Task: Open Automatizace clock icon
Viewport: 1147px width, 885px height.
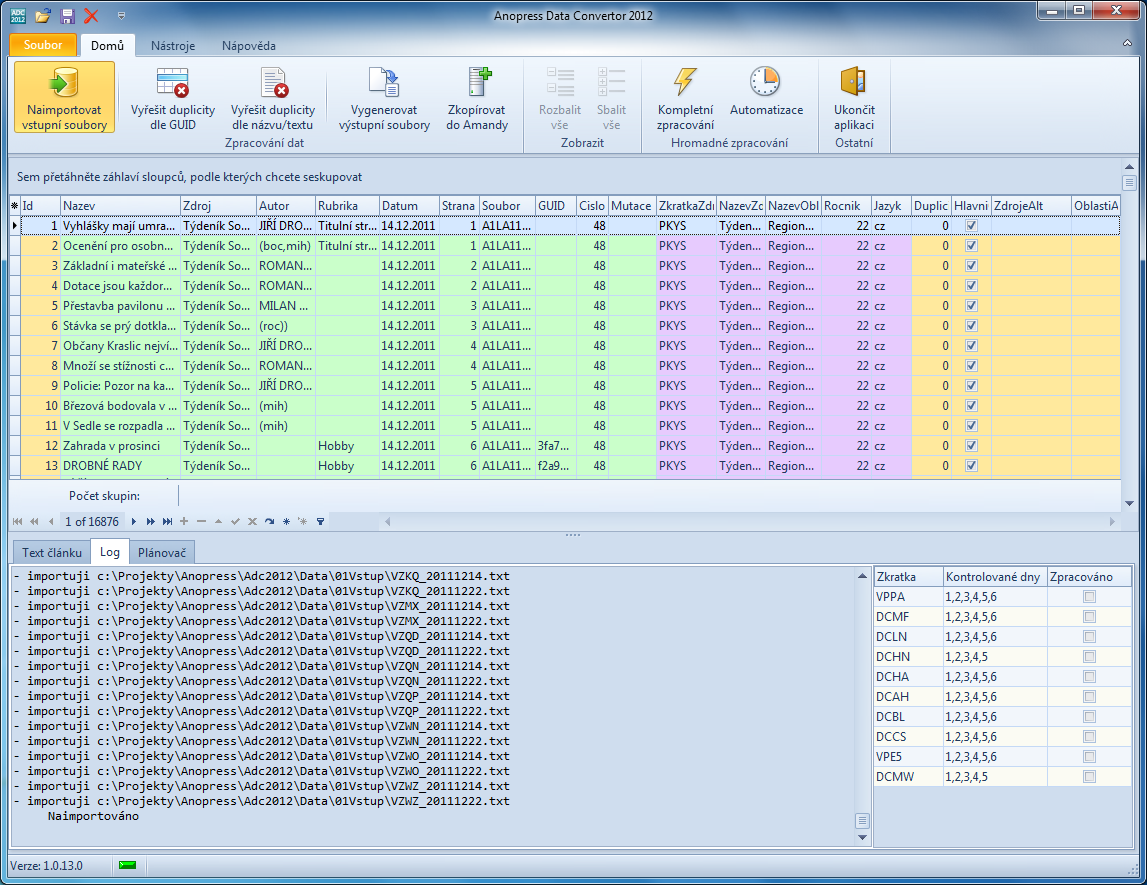Action: (x=765, y=83)
